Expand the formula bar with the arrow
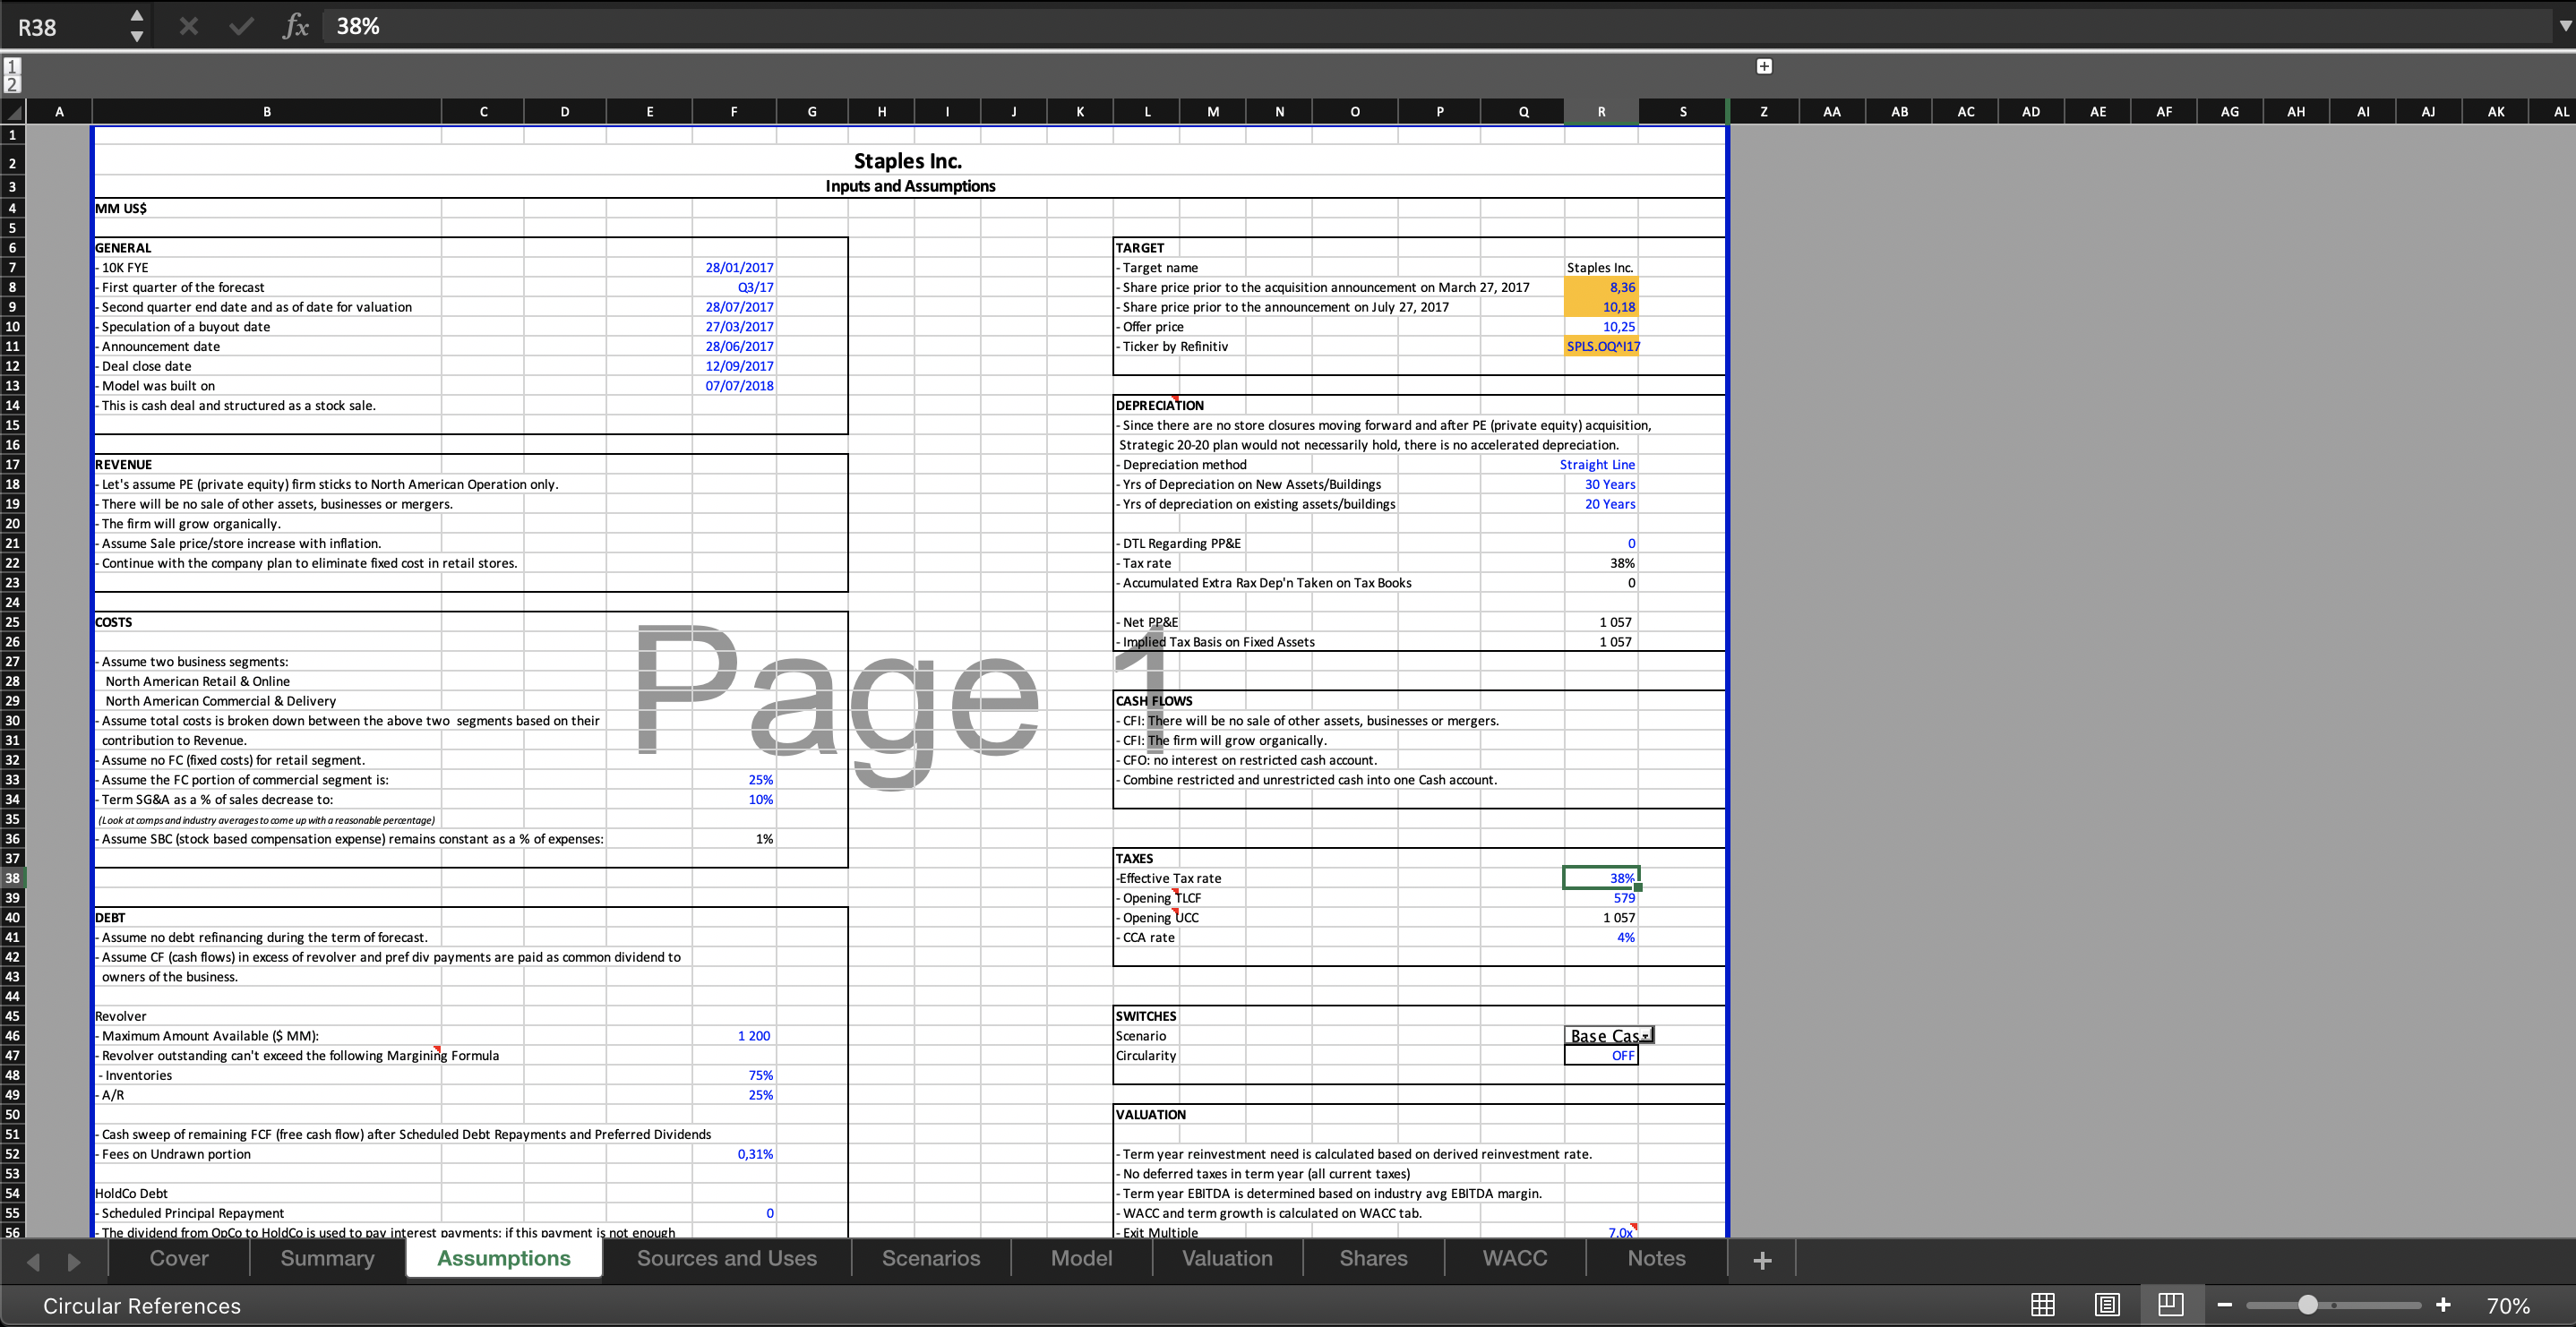This screenshot has width=2576, height=1327. (x=2564, y=26)
